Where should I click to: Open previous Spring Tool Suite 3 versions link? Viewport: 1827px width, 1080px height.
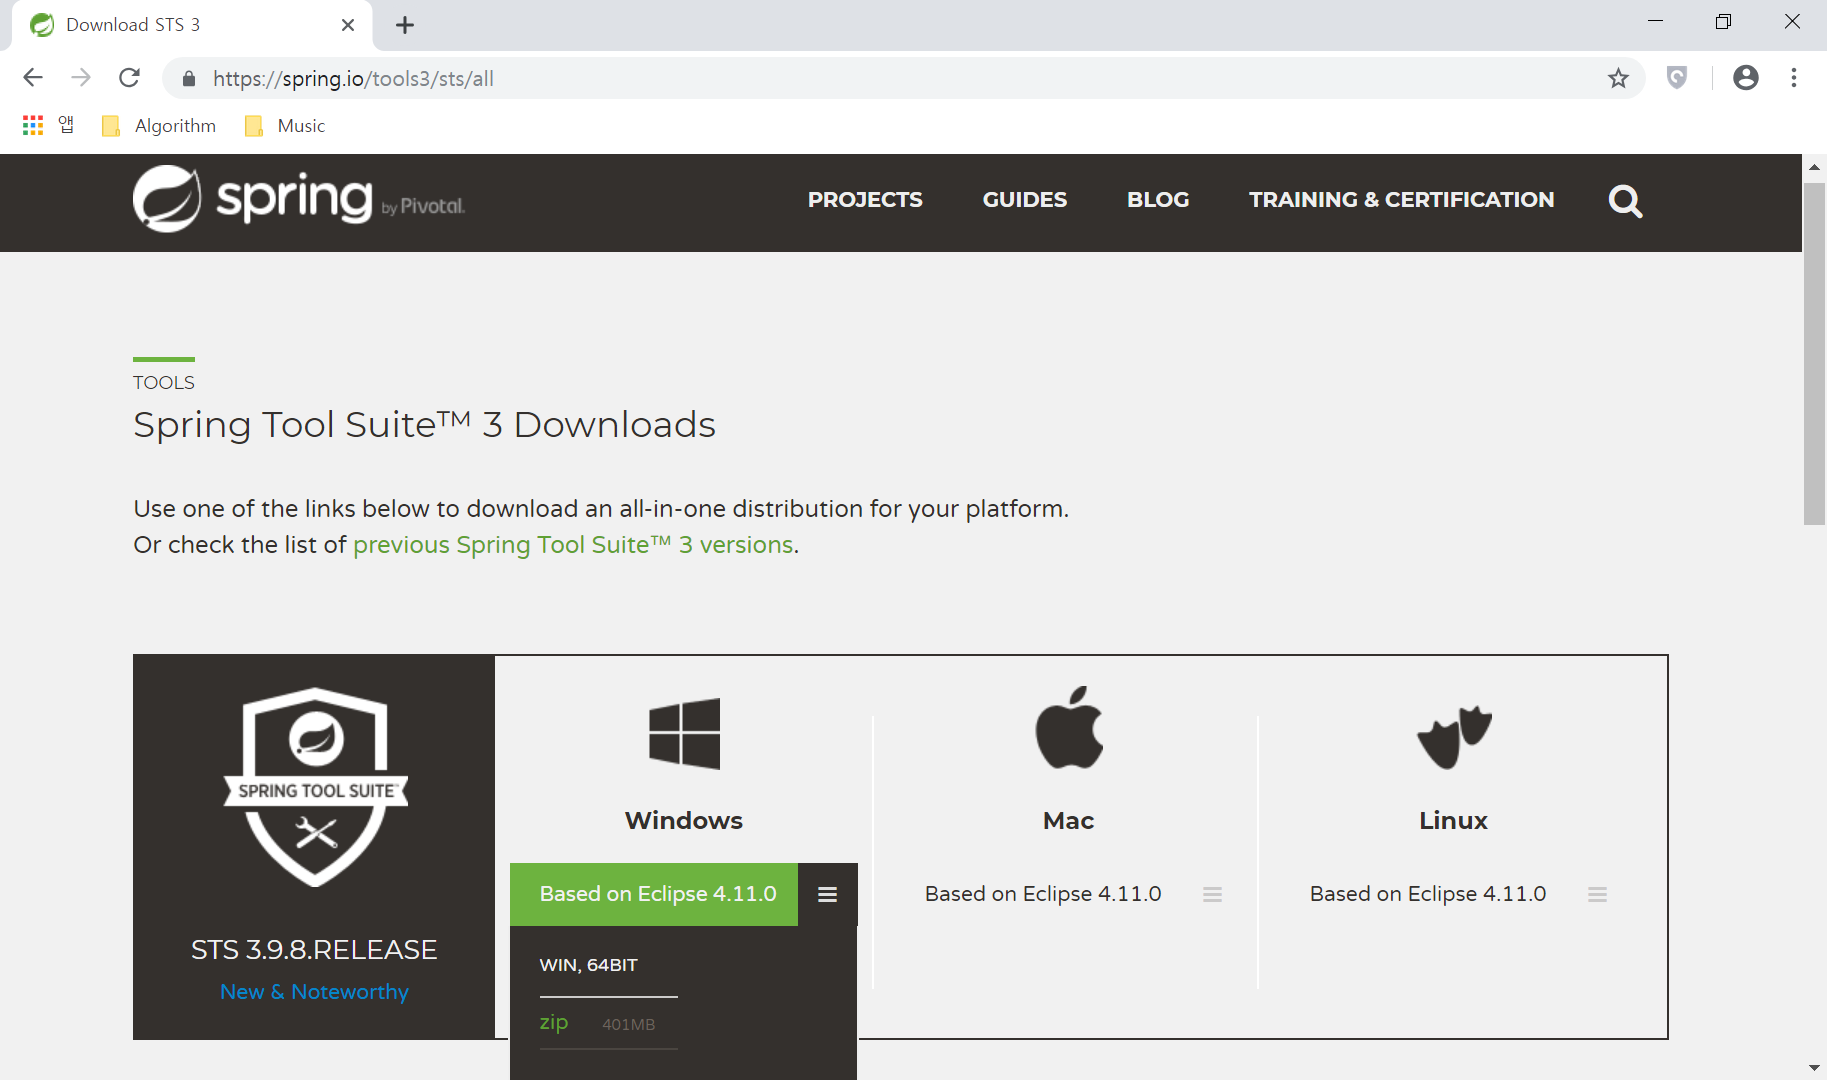pyautogui.click(x=573, y=545)
